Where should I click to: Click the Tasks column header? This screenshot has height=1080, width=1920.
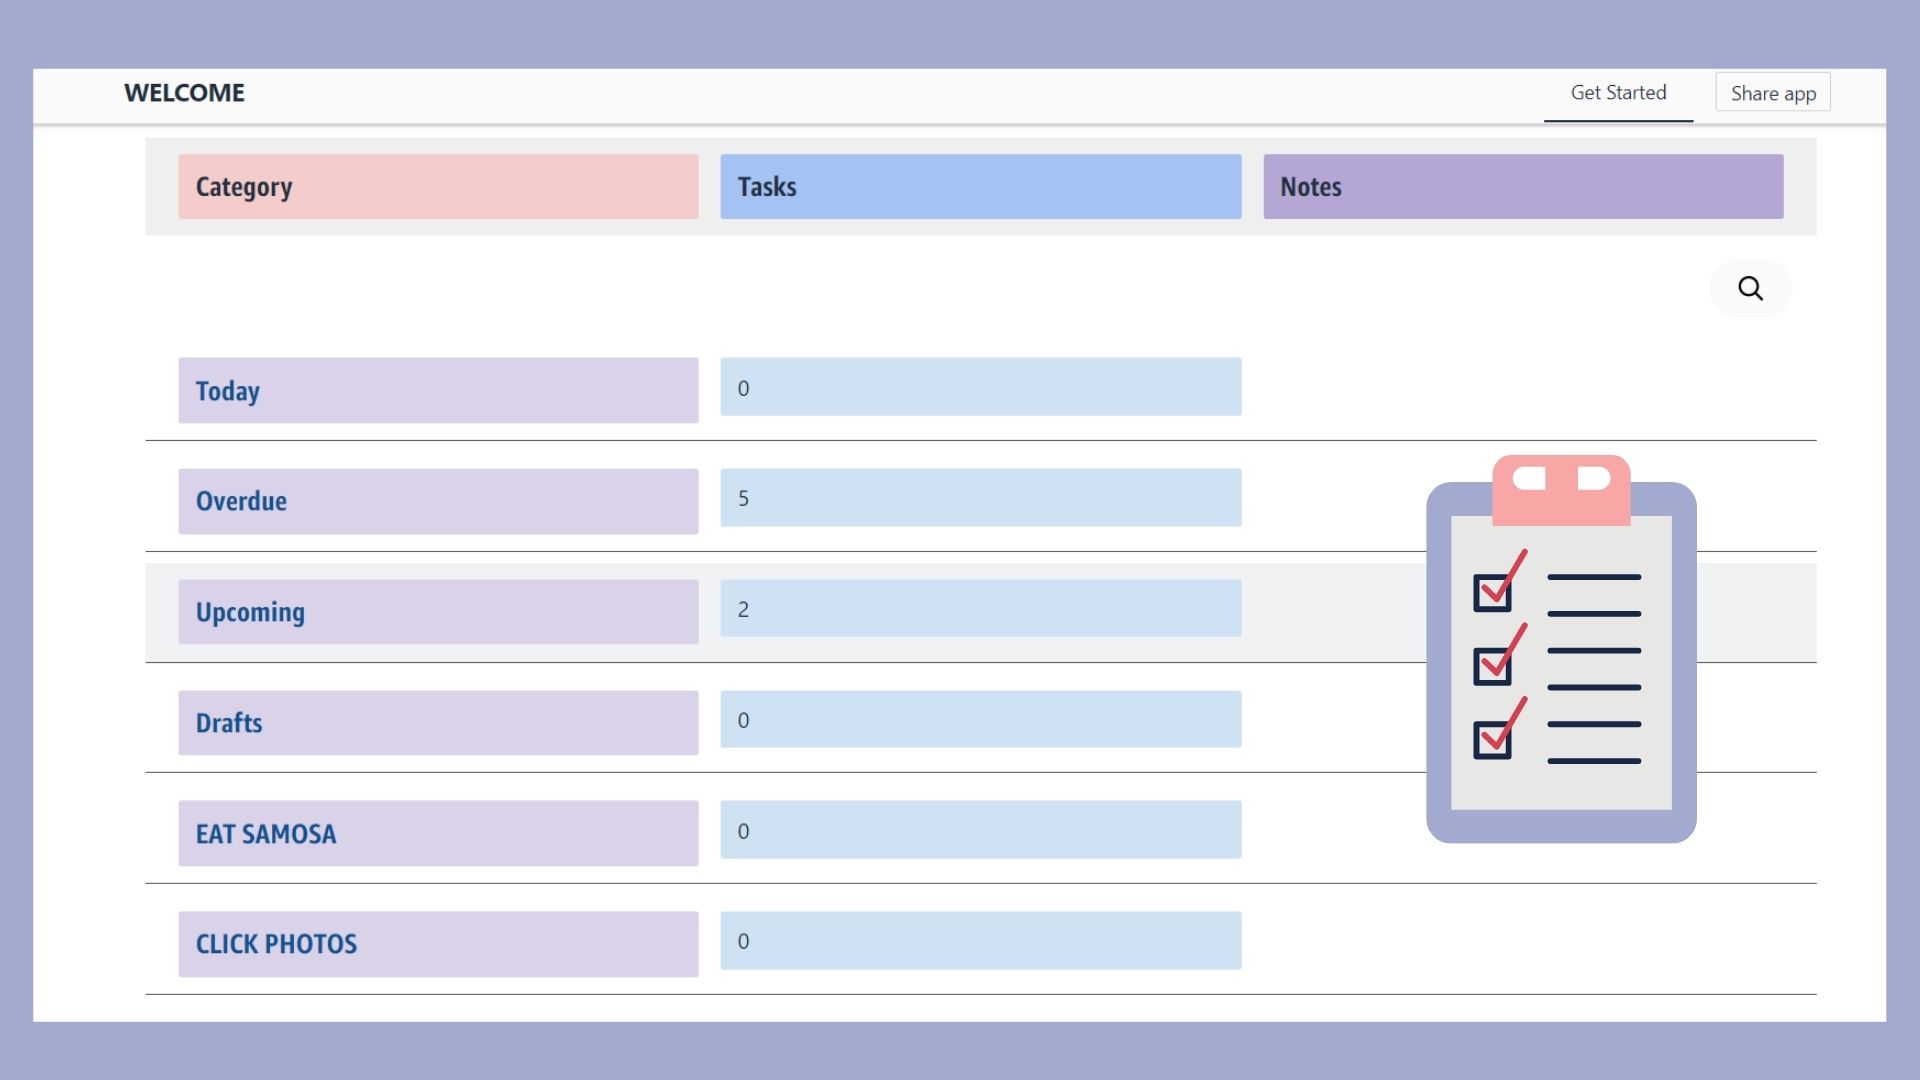(980, 187)
